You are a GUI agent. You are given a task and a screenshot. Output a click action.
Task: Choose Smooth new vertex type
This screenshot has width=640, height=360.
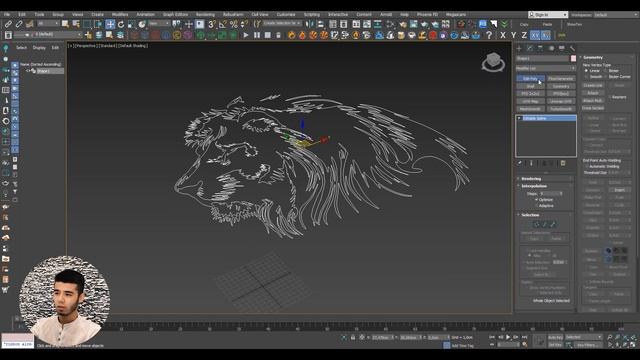coord(587,76)
